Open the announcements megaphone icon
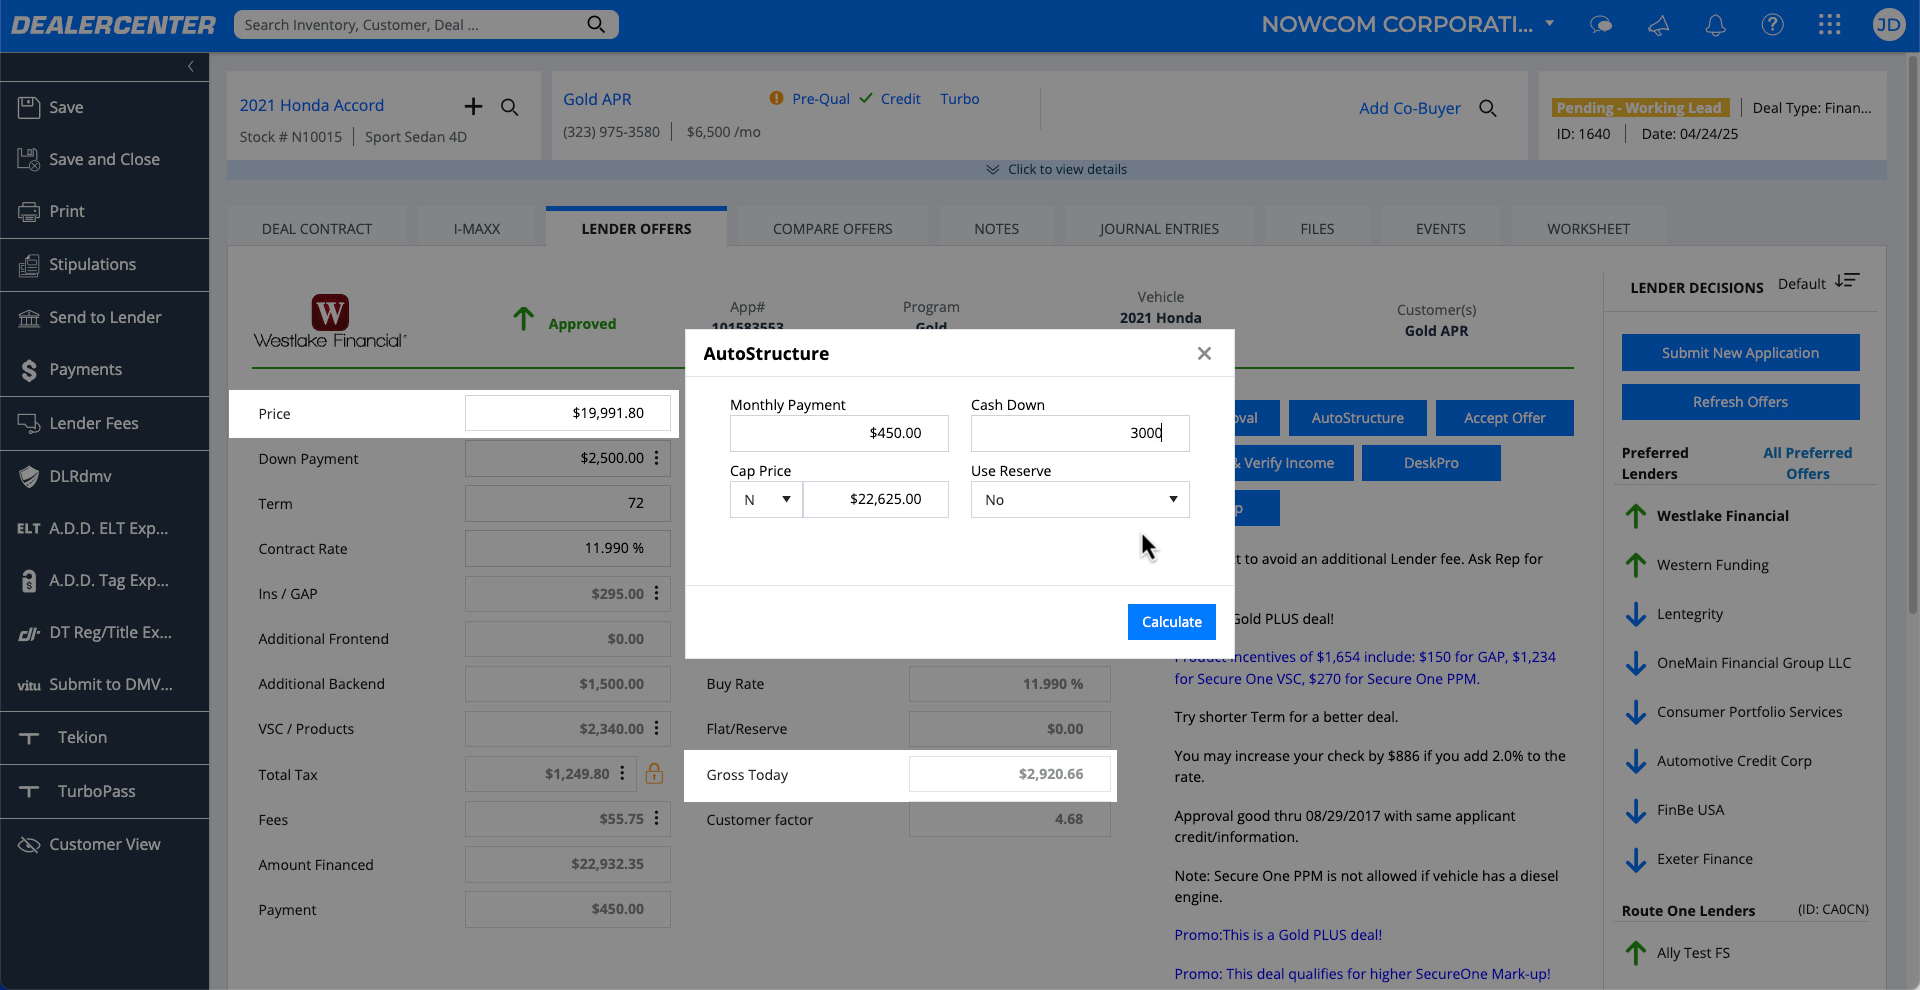The width and height of the screenshot is (1920, 990). (x=1658, y=25)
